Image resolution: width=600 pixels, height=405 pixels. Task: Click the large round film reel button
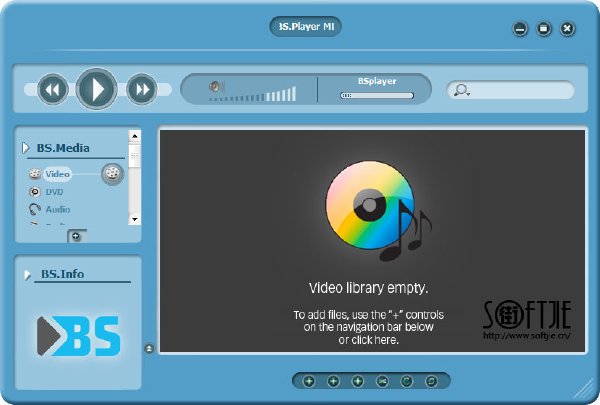click(x=112, y=174)
